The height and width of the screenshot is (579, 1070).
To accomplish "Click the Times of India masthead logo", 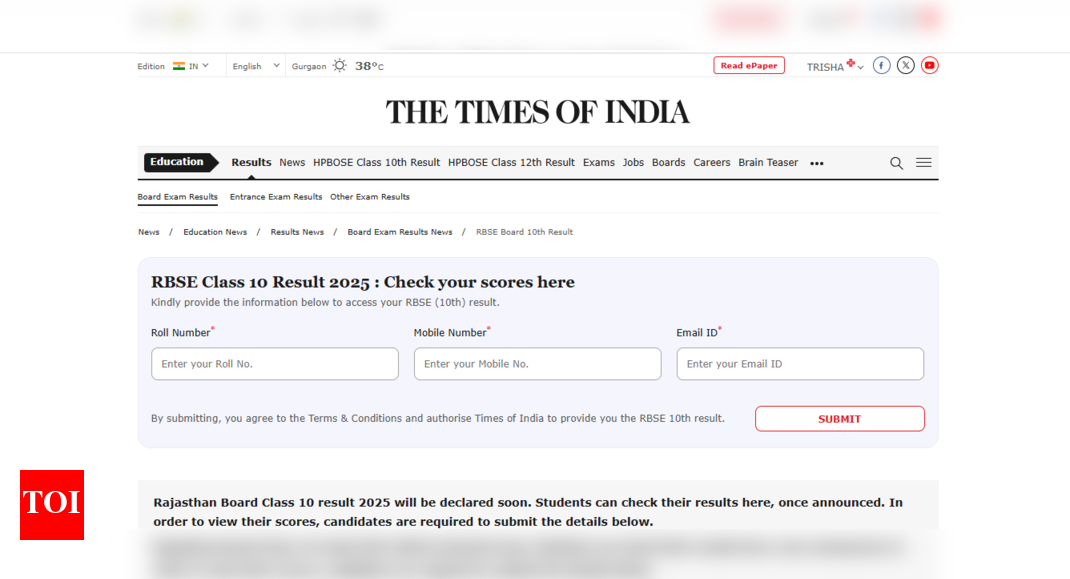I will [x=538, y=111].
